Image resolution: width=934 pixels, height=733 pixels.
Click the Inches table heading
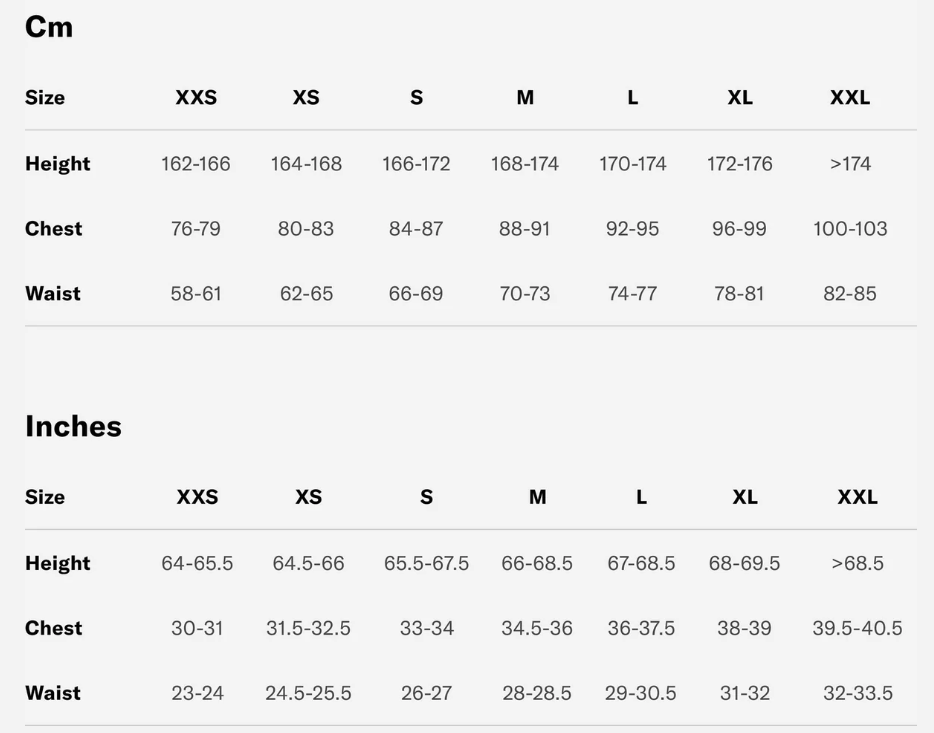pyautogui.click(x=73, y=426)
